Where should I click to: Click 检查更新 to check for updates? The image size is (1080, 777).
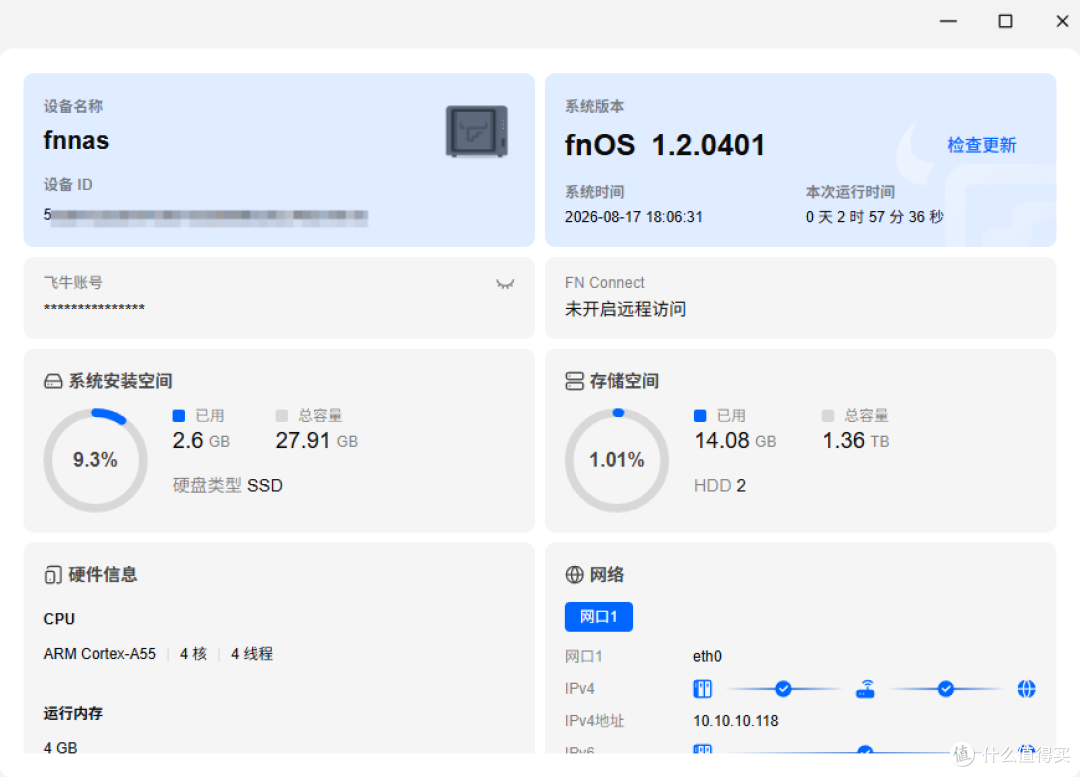pos(982,145)
